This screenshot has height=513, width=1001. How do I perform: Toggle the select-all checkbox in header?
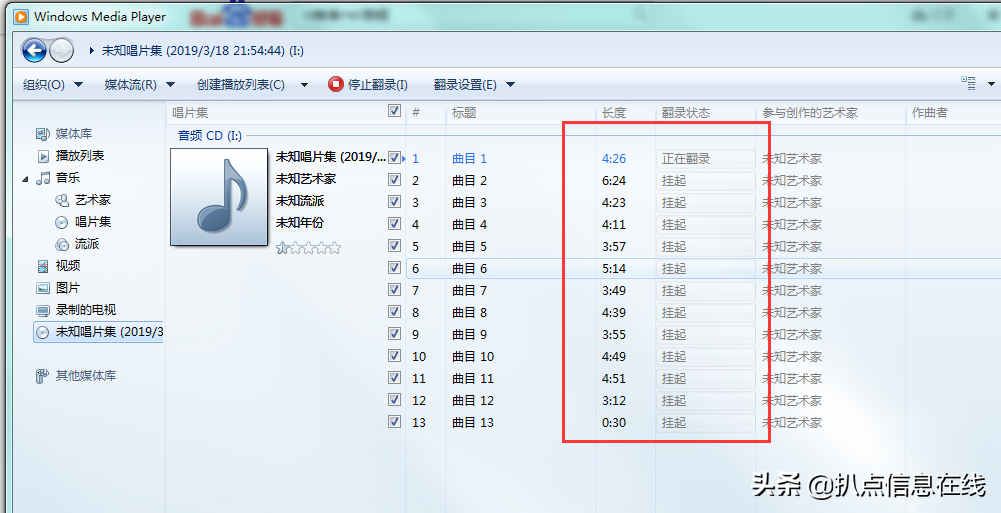(x=395, y=111)
